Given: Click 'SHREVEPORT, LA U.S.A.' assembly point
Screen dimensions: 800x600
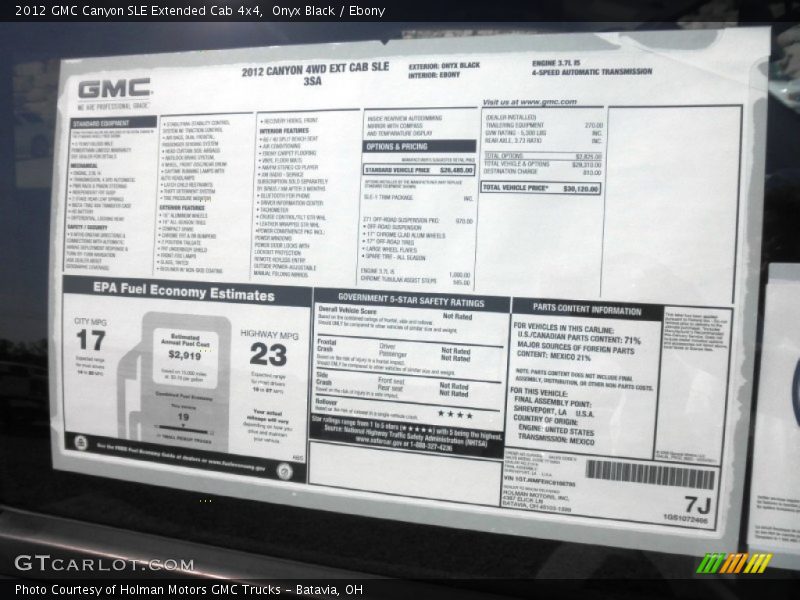Looking at the screenshot, I should (554, 412).
